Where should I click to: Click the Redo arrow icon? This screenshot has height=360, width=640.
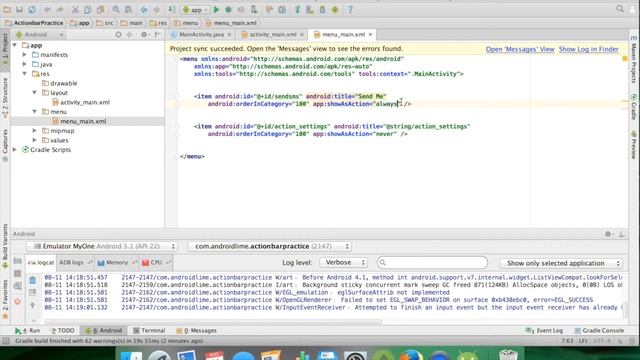tap(60, 9)
